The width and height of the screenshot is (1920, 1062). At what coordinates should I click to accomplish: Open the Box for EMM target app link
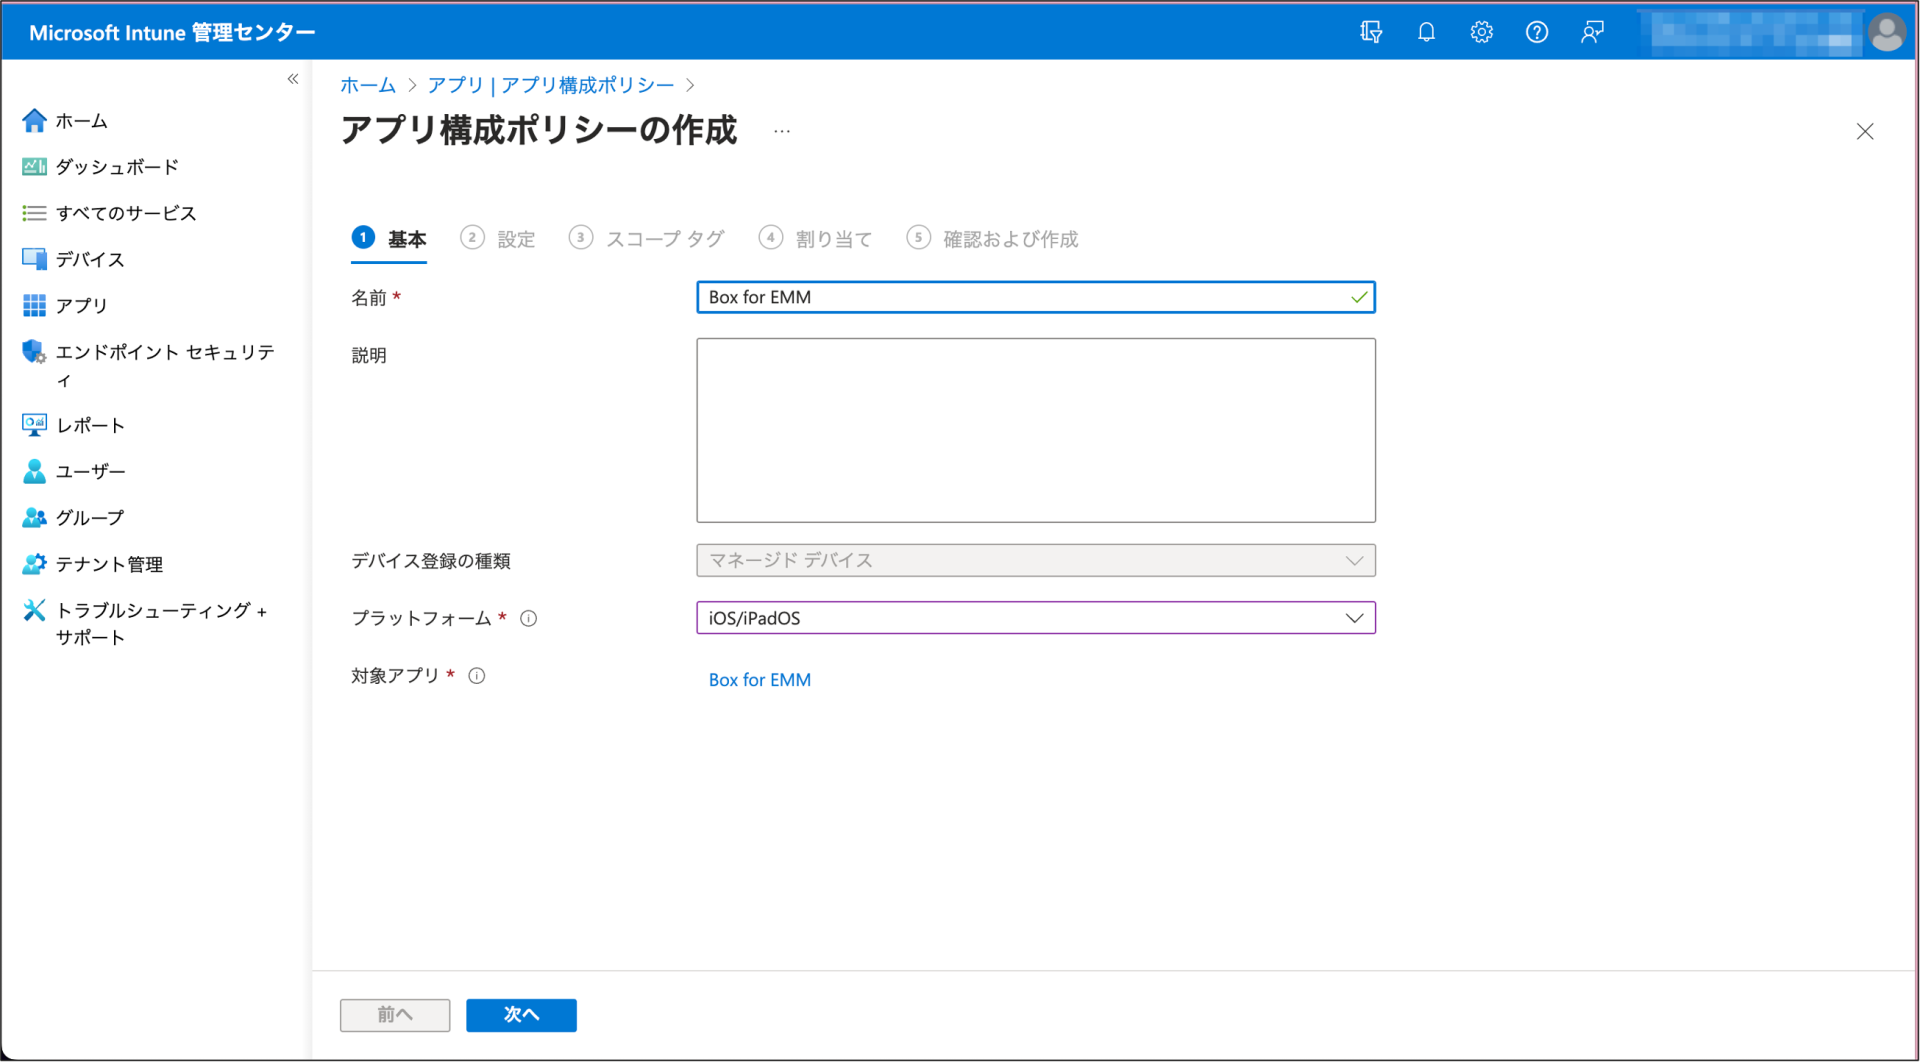click(x=759, y=679)
